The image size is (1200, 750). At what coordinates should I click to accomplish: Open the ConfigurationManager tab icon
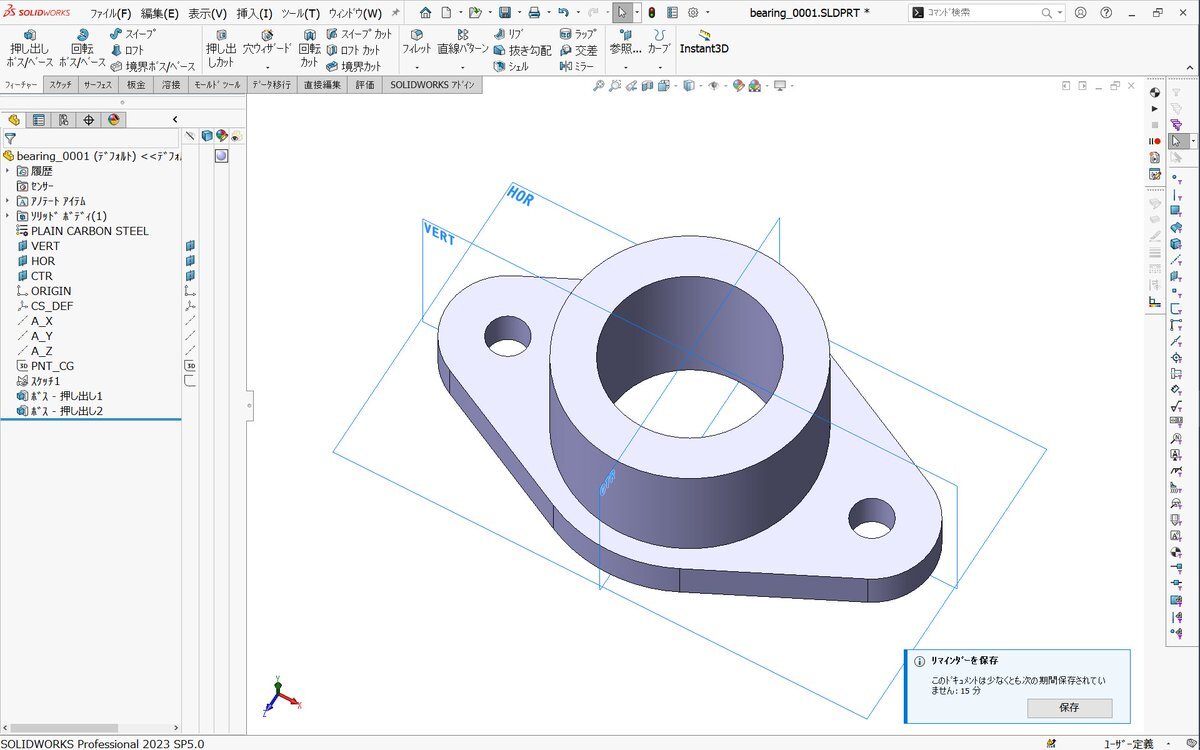pos(63,120)
